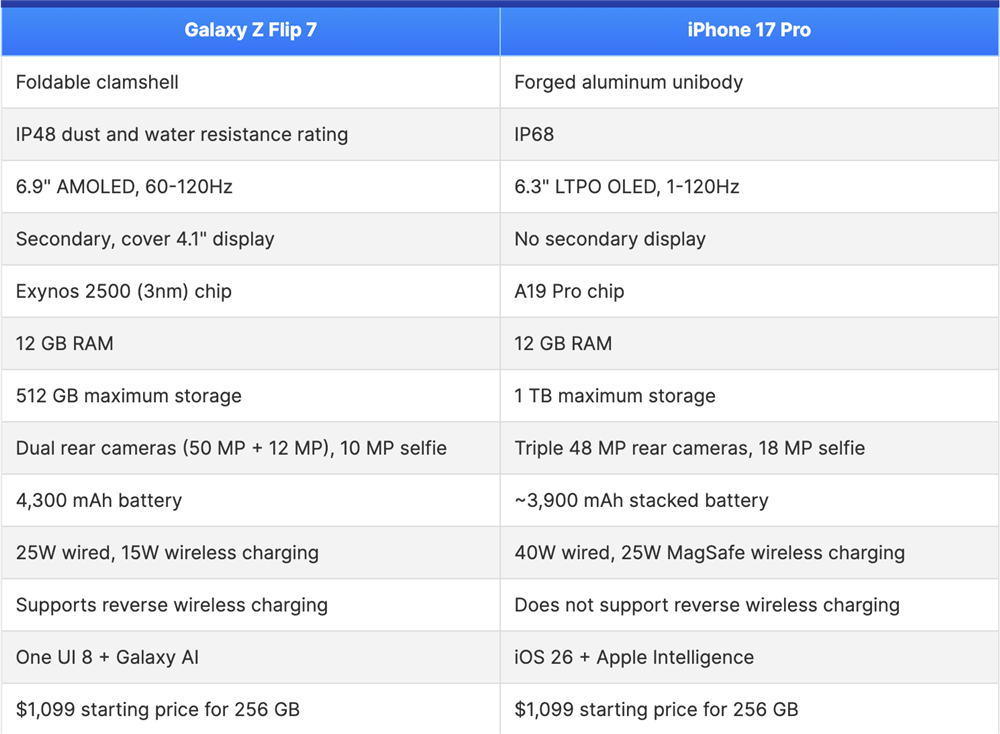This screenshot has width=1000, height=734.
Task: Click the No secondary display cell
Action: click(610, 239)
